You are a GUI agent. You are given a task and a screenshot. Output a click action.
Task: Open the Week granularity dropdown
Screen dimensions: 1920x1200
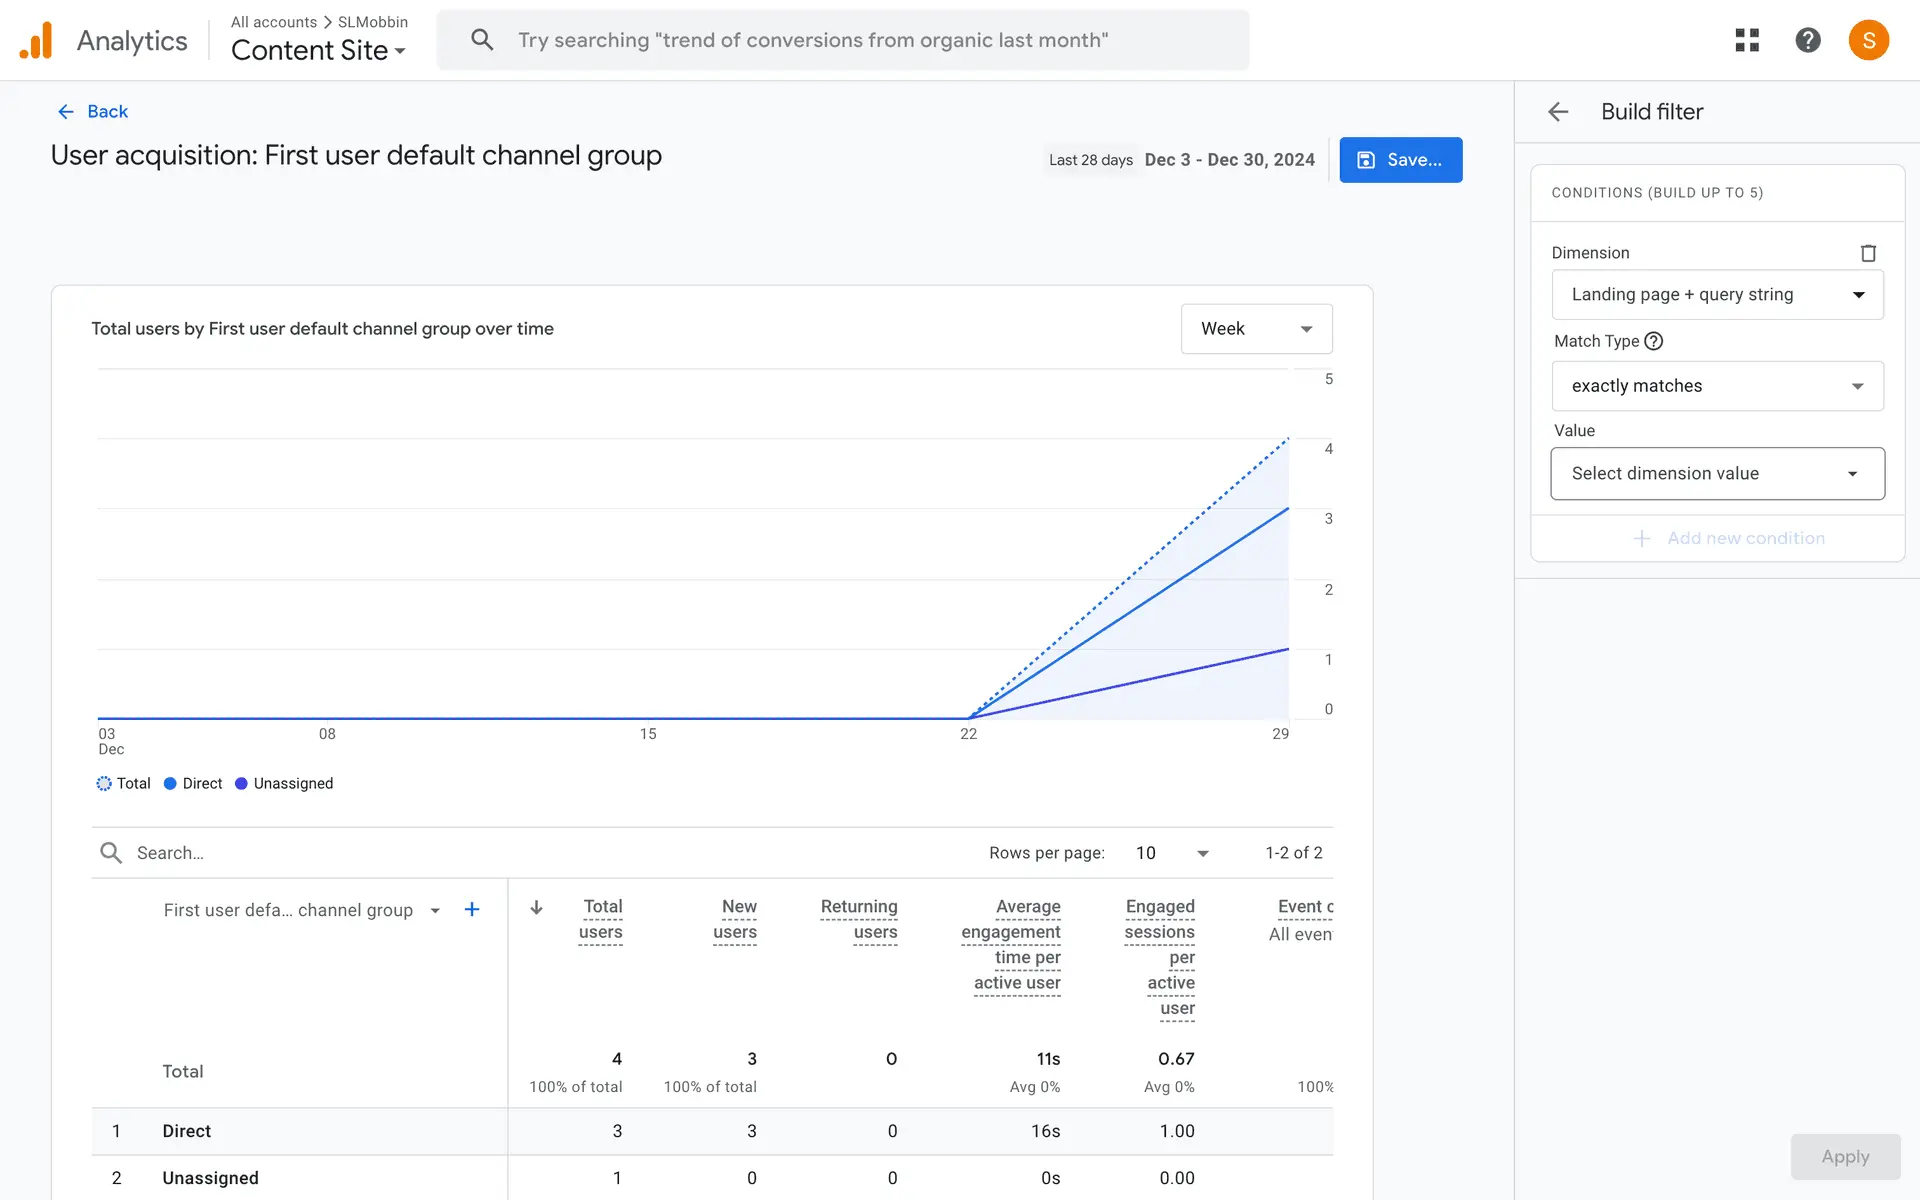(1256, 329)
